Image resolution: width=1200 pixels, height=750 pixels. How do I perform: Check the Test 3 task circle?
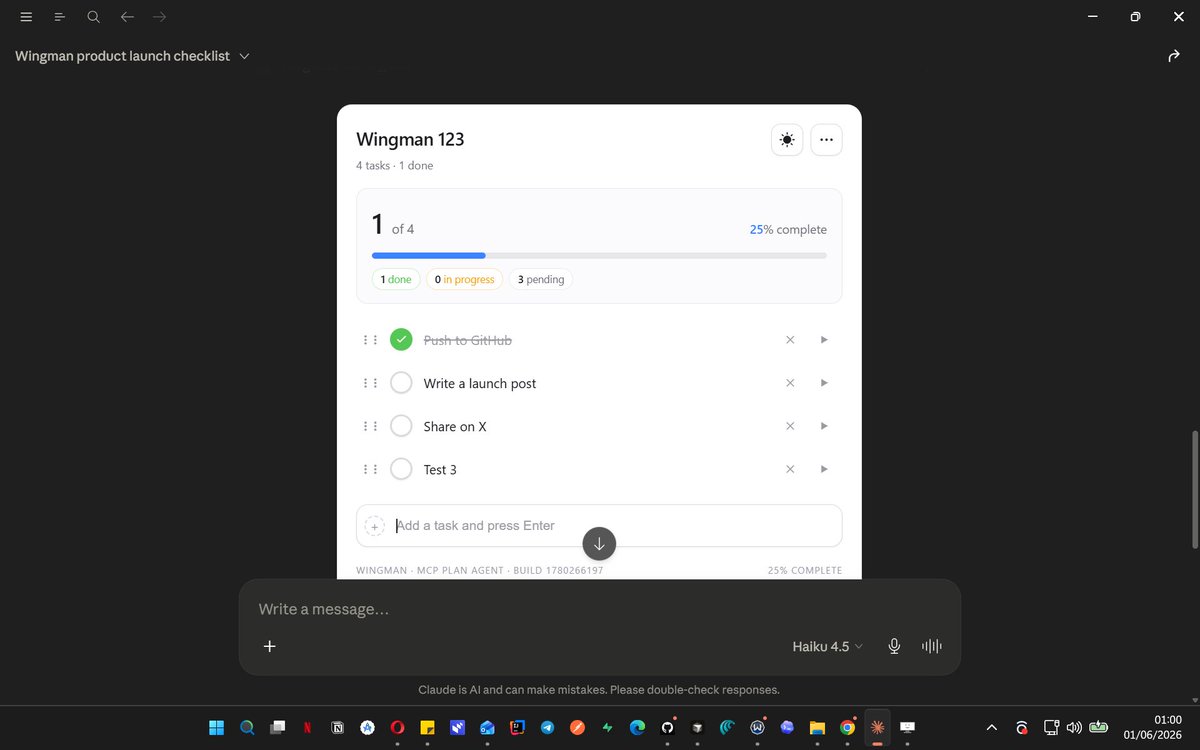pyautogui.click(x=401, y=469)
